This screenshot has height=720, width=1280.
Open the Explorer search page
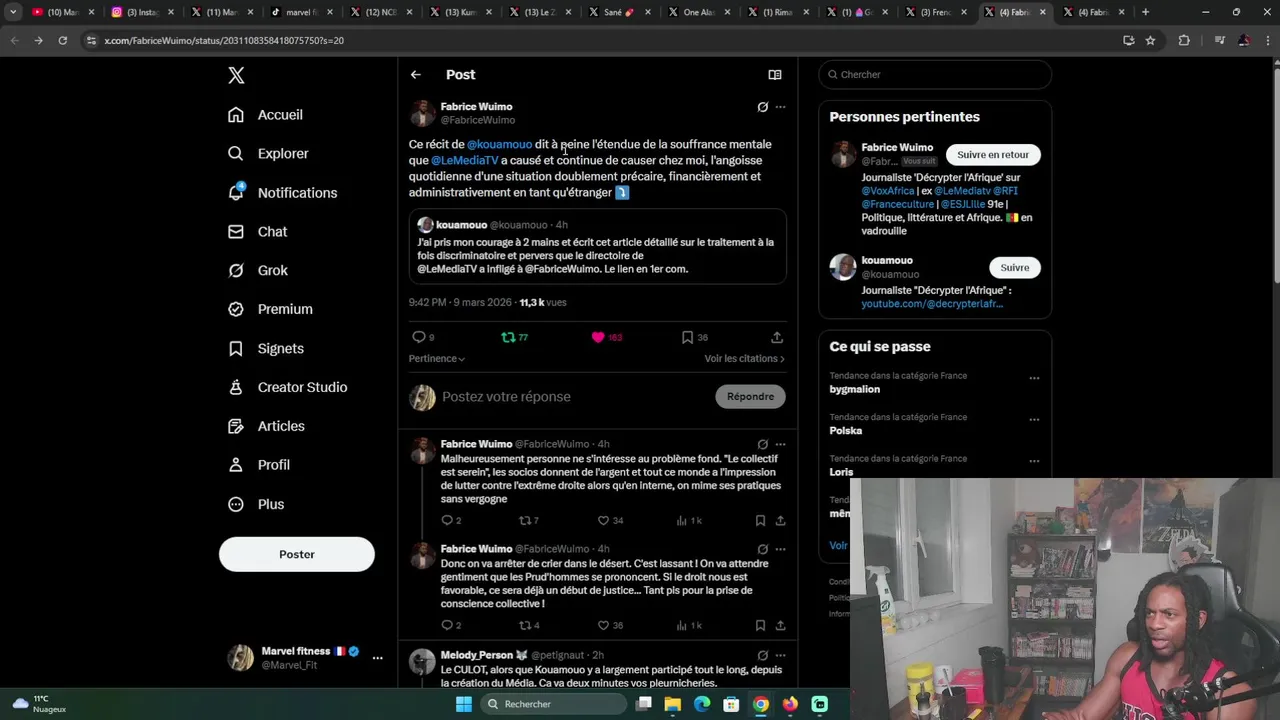268,154
